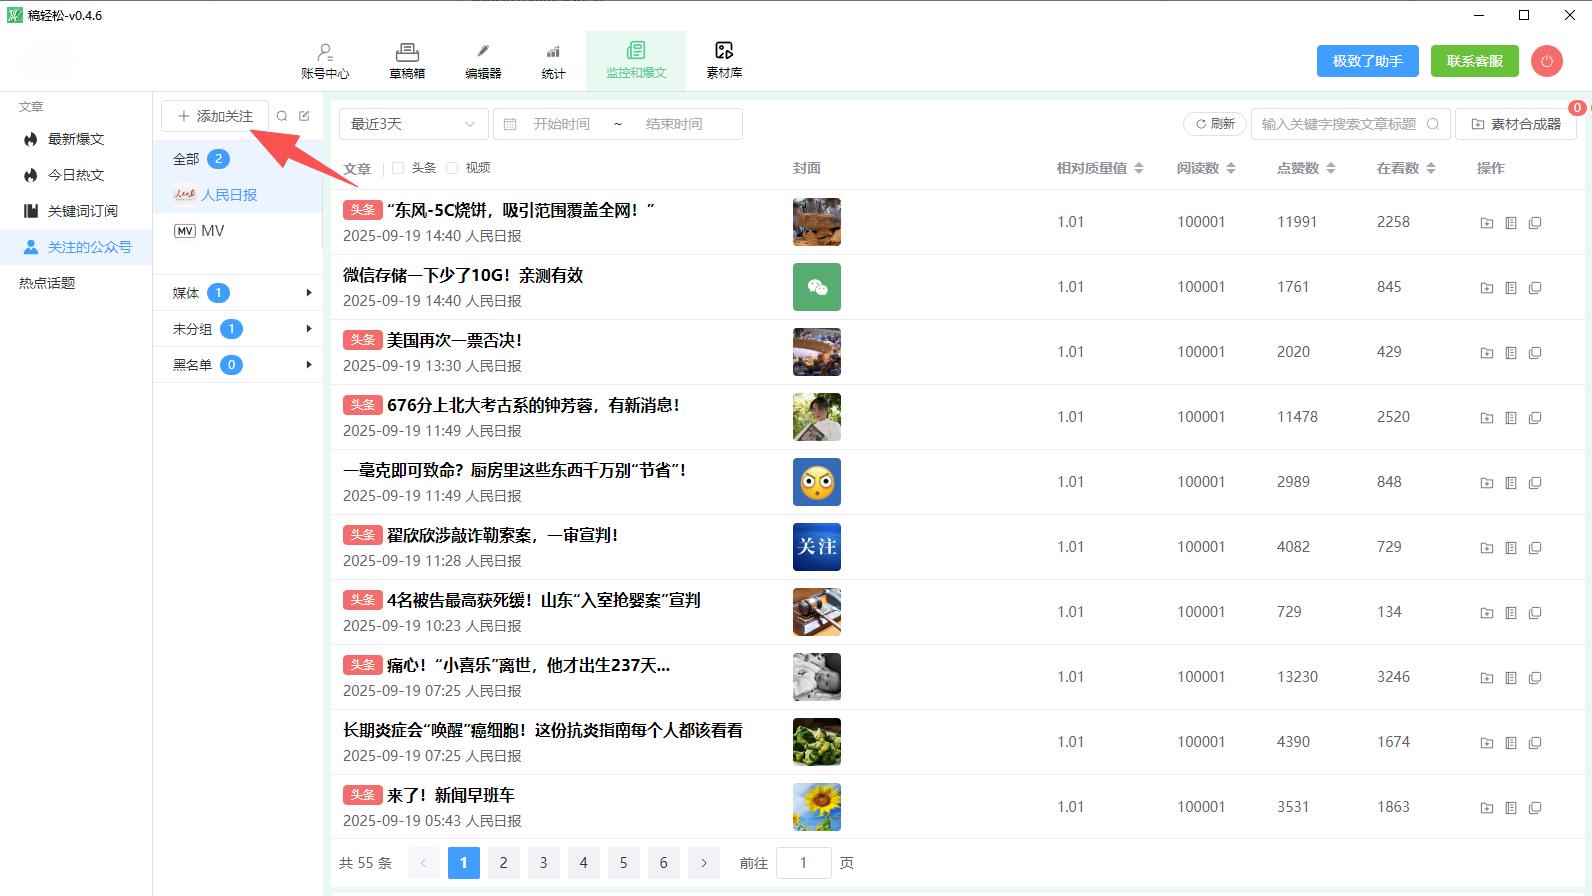Click the 开始时间 date field
Image resolution: width=1592 pixels, height=896 pixels.
[x=561, y=124]
